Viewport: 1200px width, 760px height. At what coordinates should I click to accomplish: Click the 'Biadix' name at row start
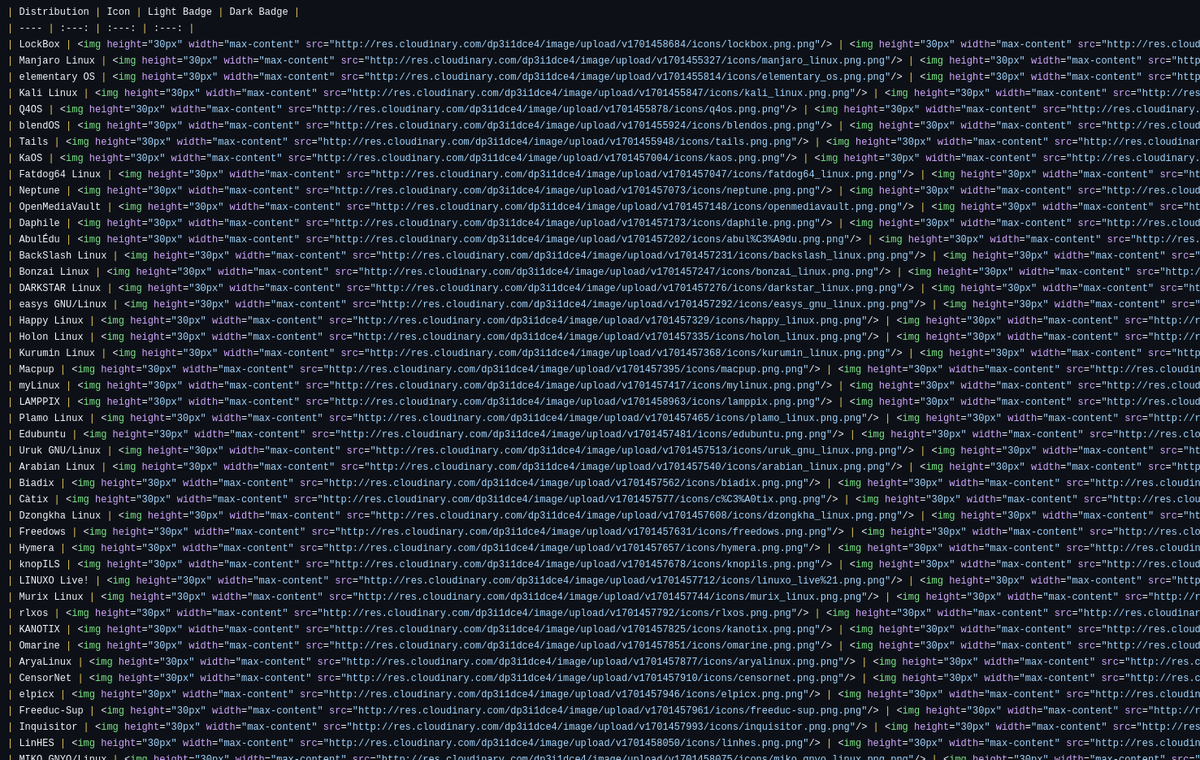36,483
